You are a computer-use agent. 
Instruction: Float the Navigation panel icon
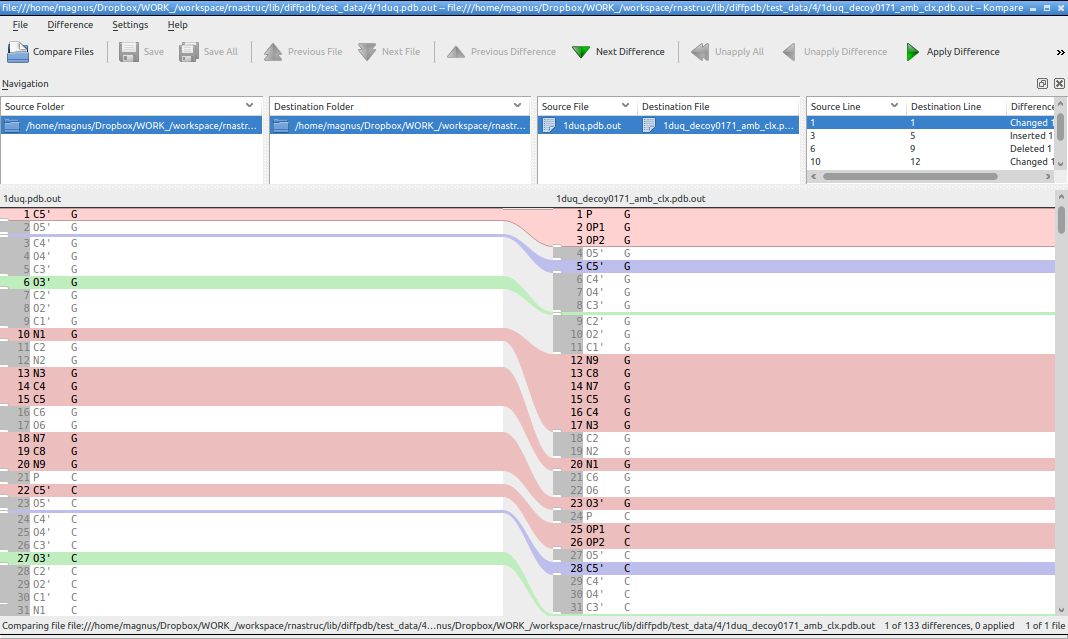(1042, 84)
